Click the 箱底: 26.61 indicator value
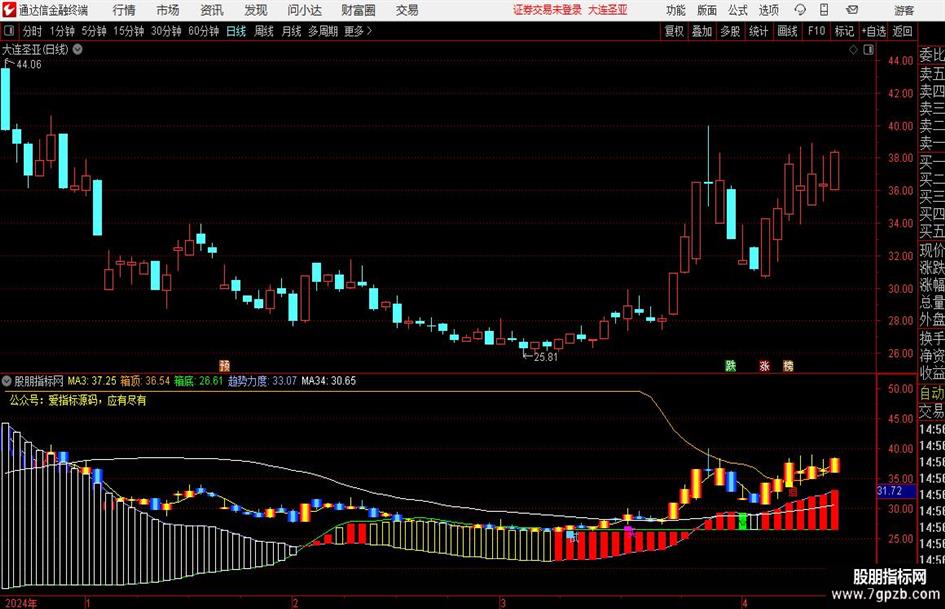945x609 pixels. [x=199, y=381]
